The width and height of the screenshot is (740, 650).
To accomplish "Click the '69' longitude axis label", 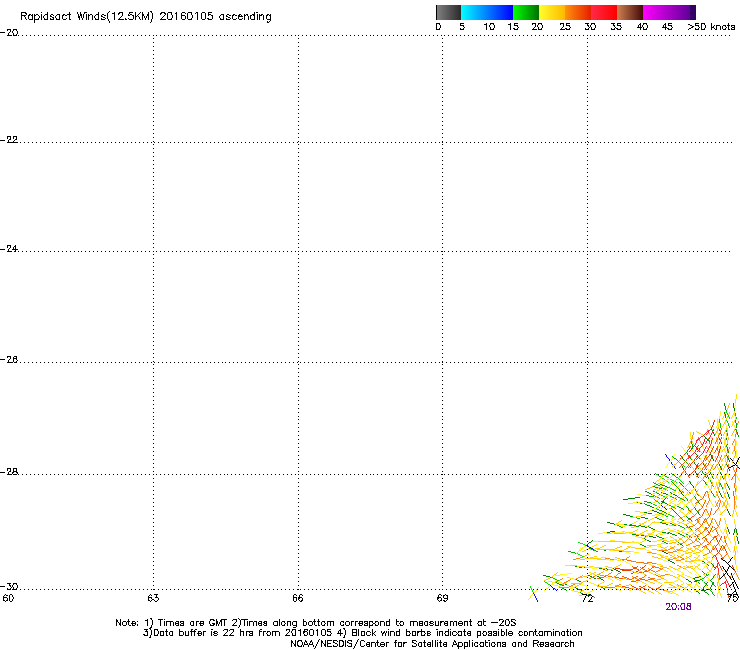I will pos(442,598).
